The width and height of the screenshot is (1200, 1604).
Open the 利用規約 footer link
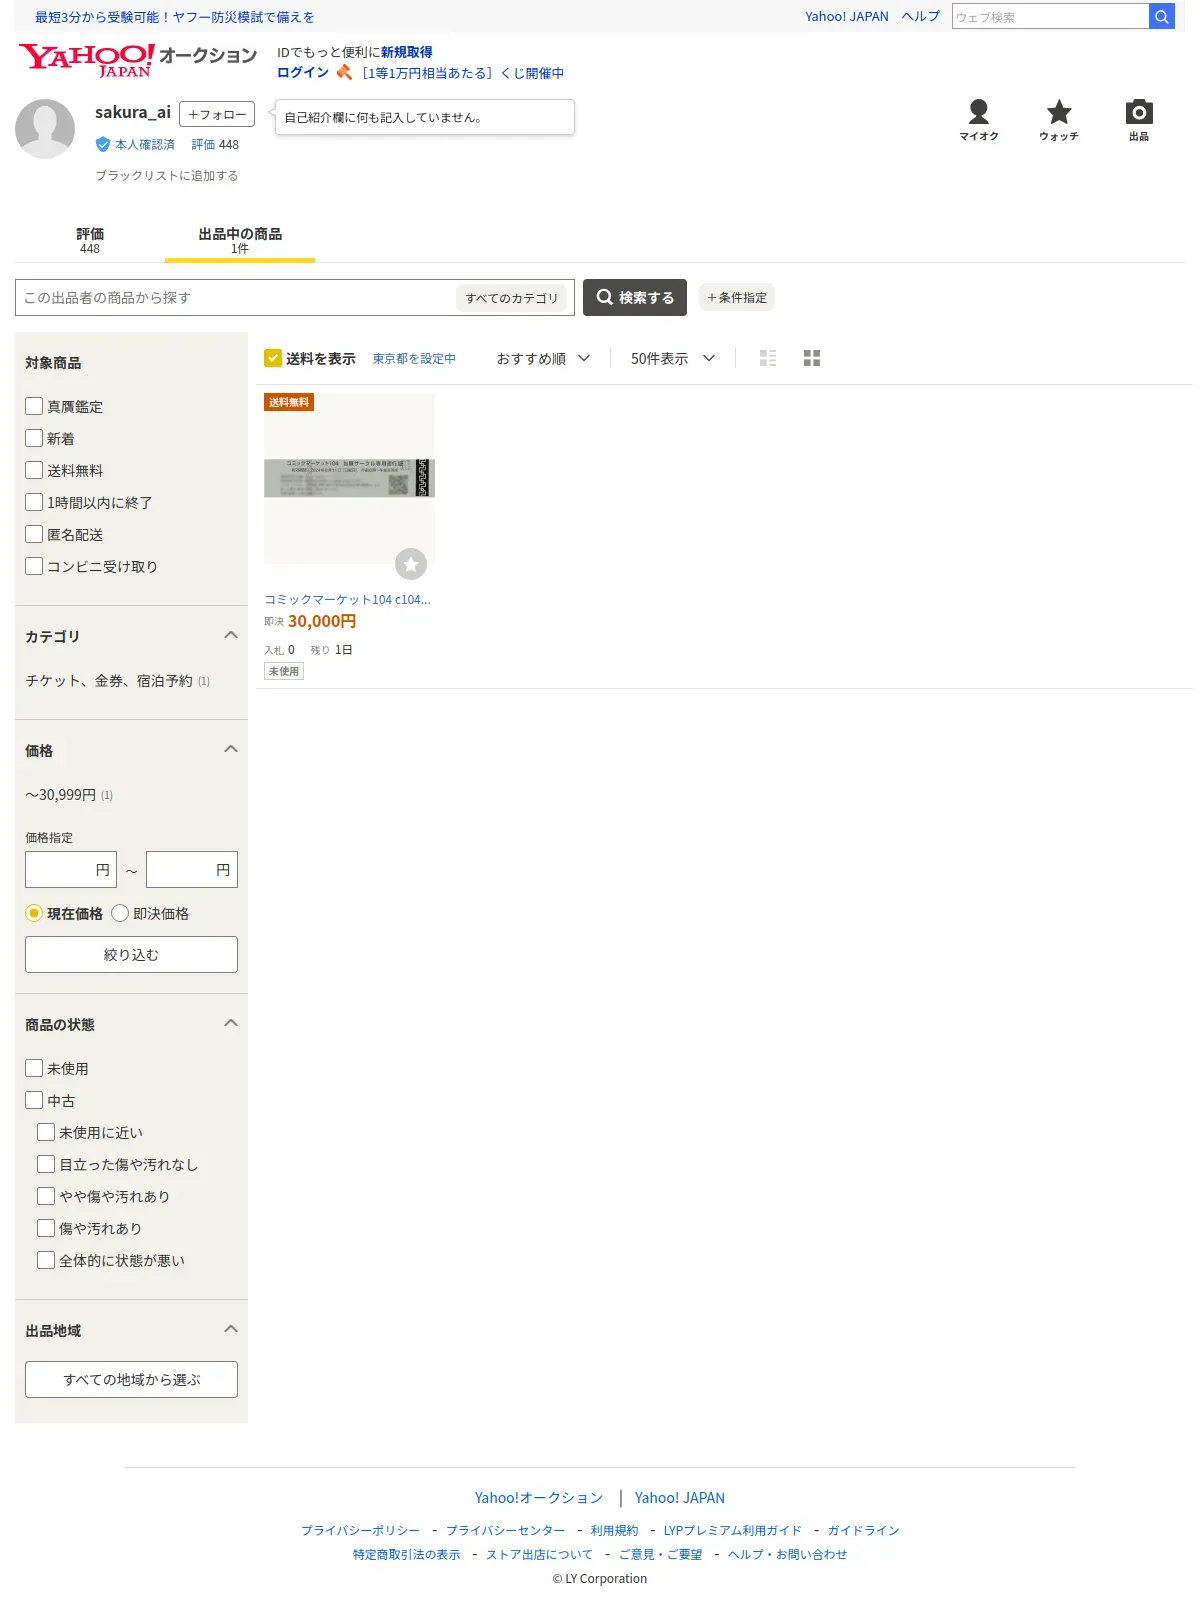(614, 1531)
